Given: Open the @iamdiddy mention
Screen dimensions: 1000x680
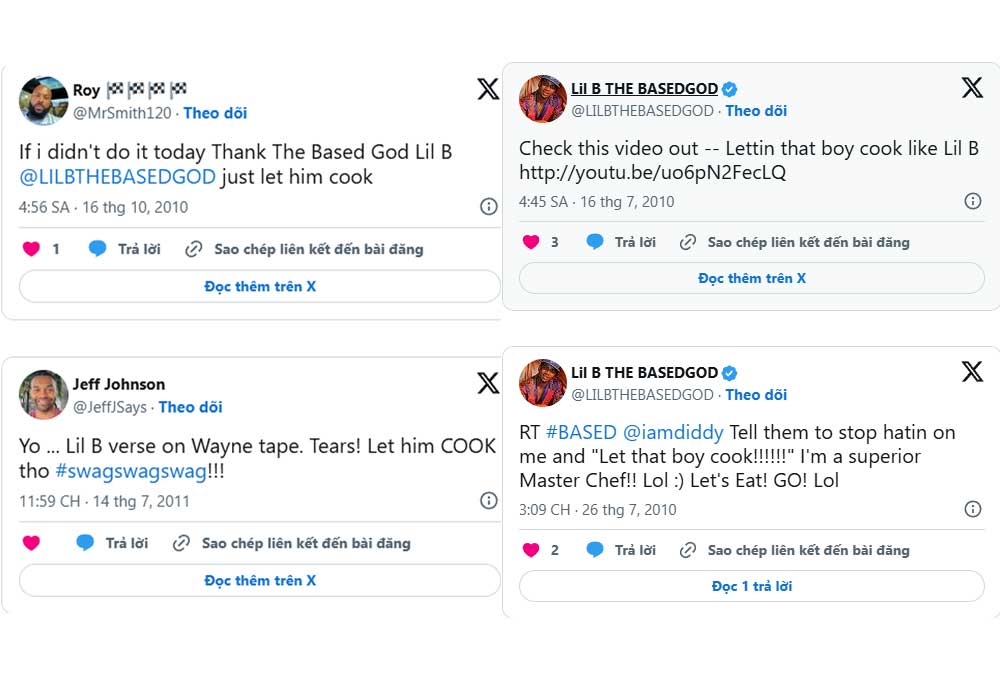Looking at the screenshot, I should [673, 432].
